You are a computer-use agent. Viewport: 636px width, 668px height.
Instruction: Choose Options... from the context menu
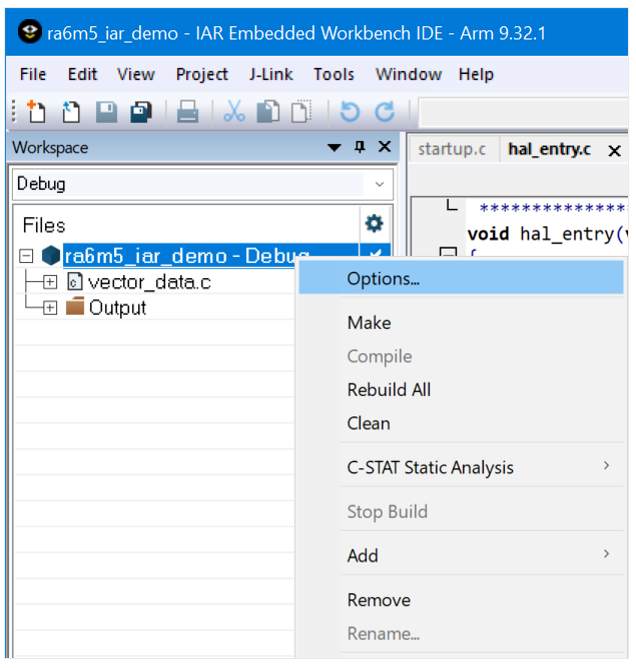coord(461,279)
